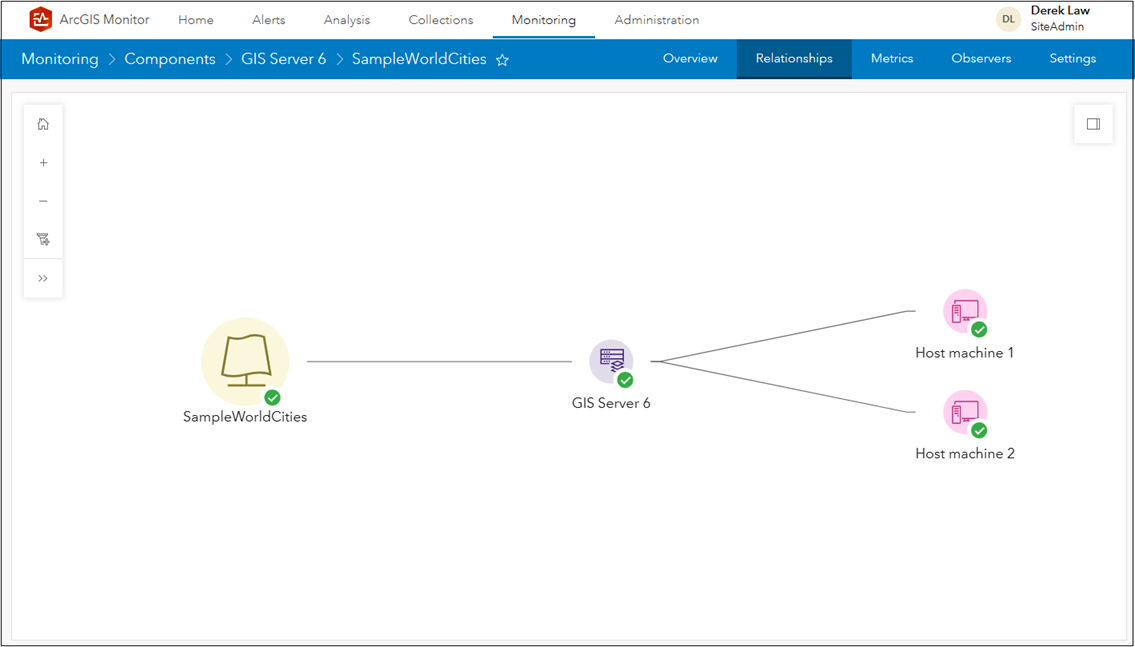Click green status check on Host machine 1
This screenshot has width=1135, height=647.
979,330
